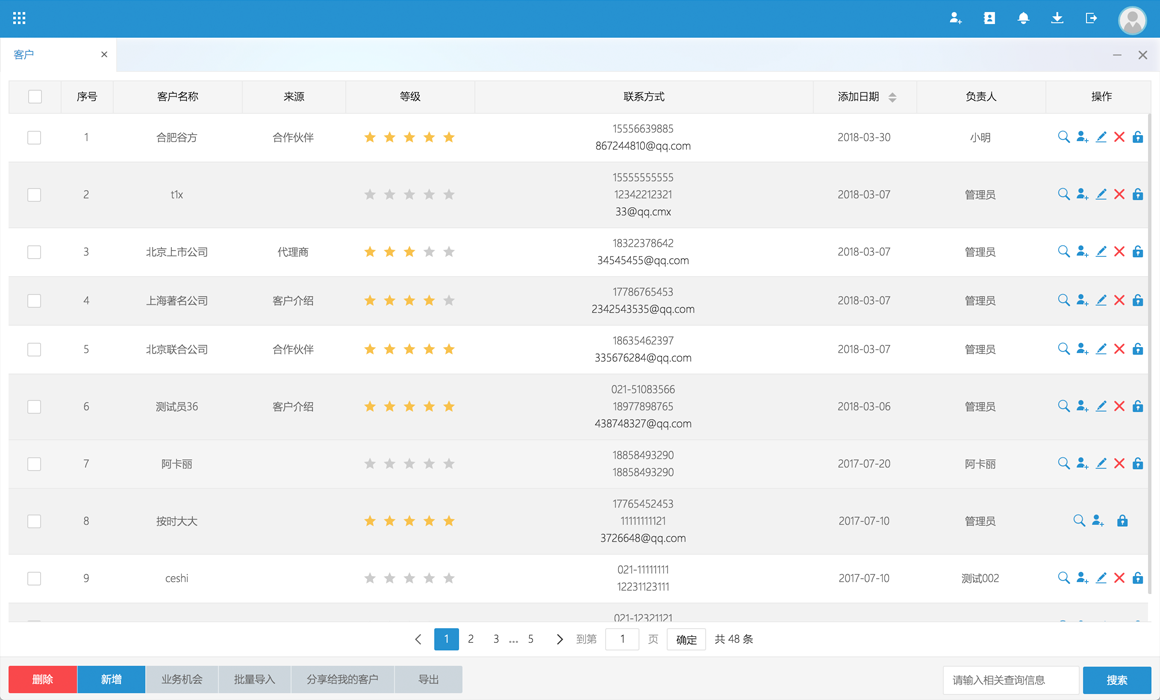Image resolution: width=1160 pixels, height=700 pixels.
Task: Check the 阿卡丽 row checkbox
Action: coord(34,464)
